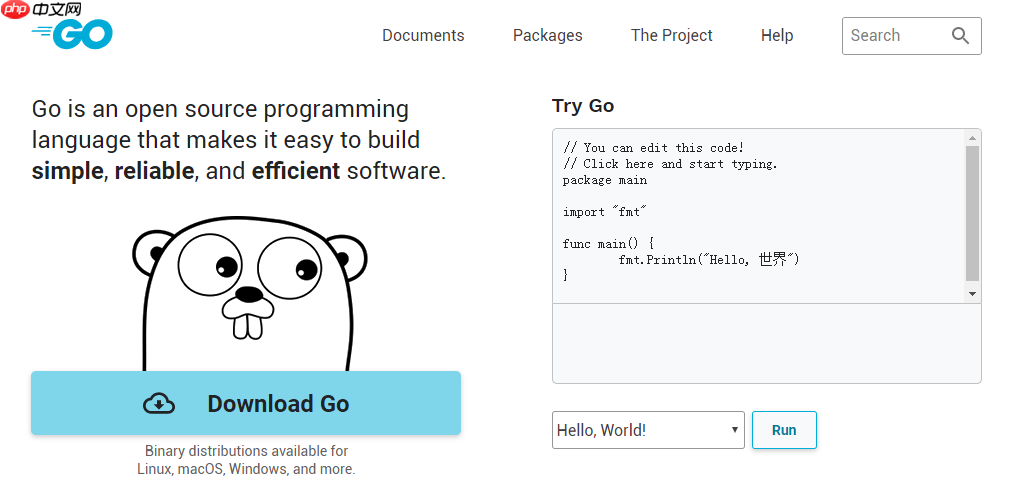Open the Documents menu
1009x497 pixels.
click(423, 35)
